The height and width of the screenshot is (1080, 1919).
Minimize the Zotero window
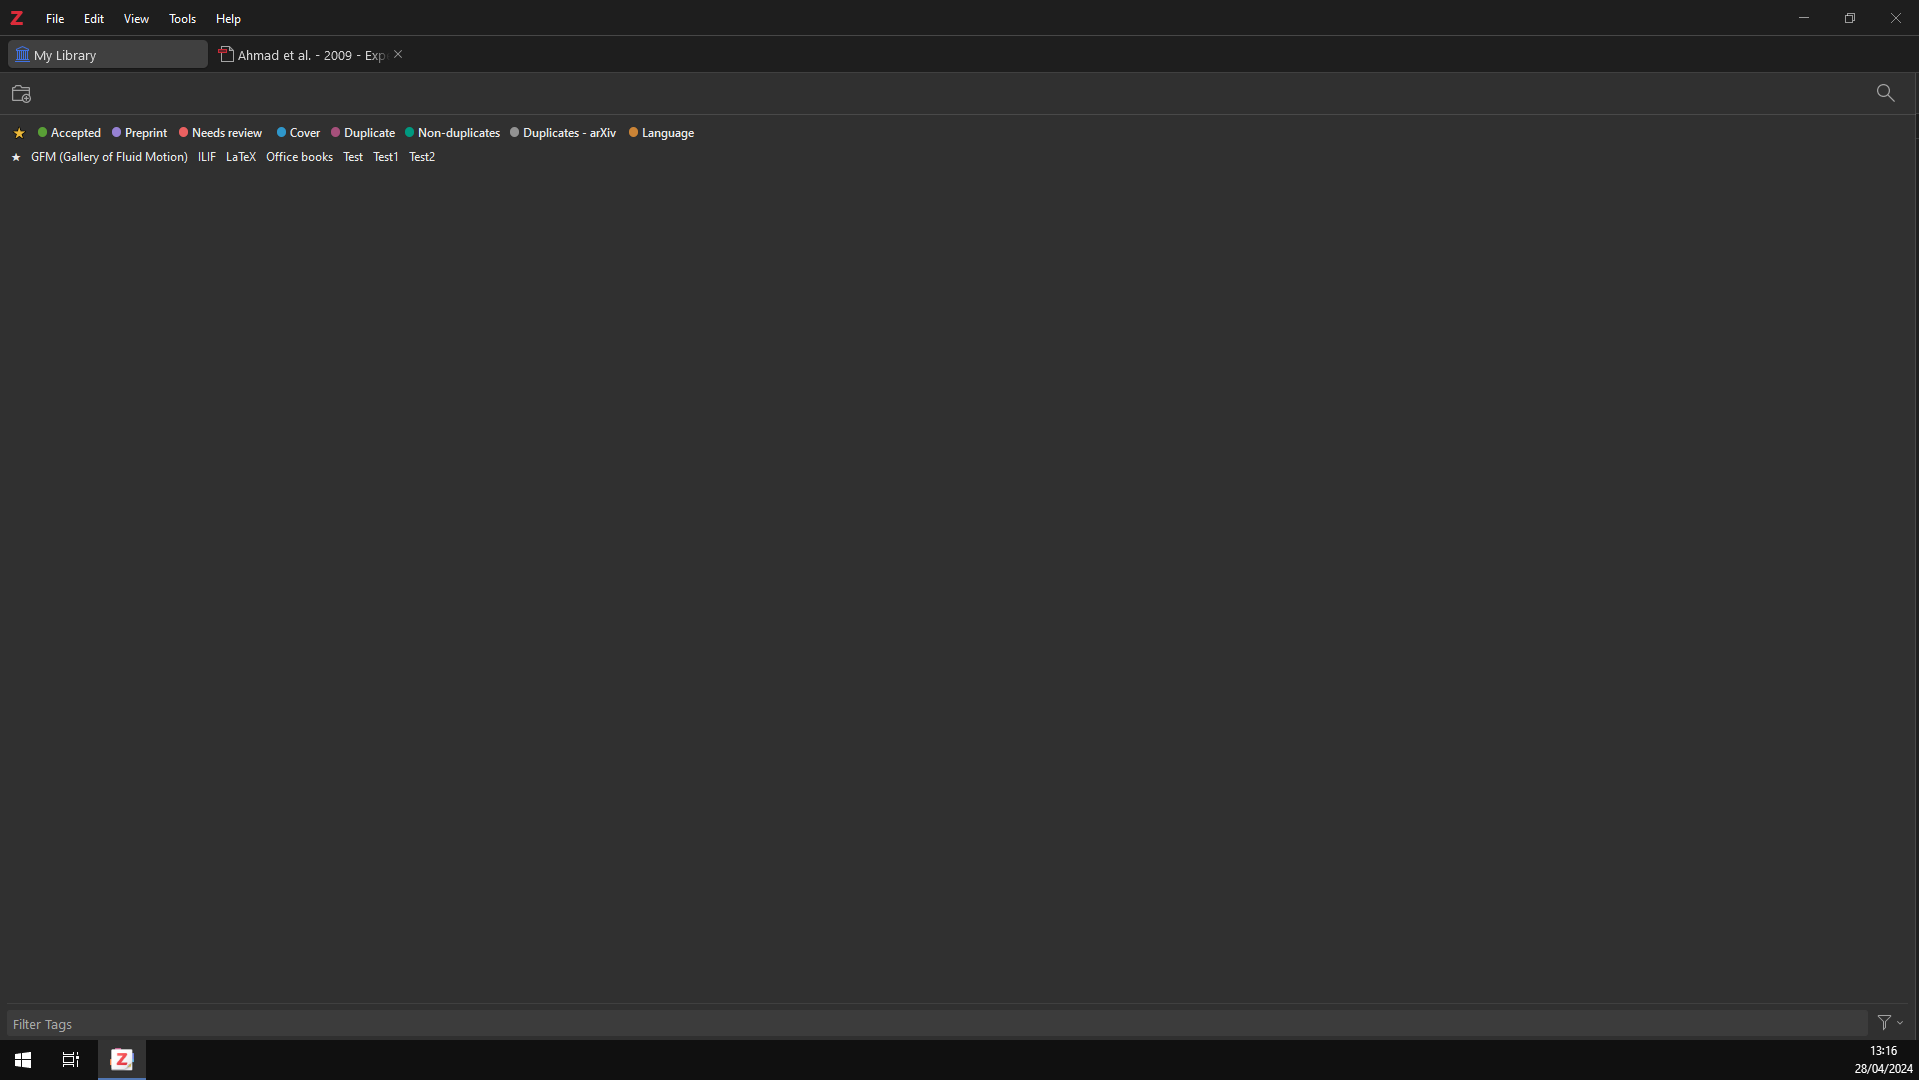pos(1803,18)
